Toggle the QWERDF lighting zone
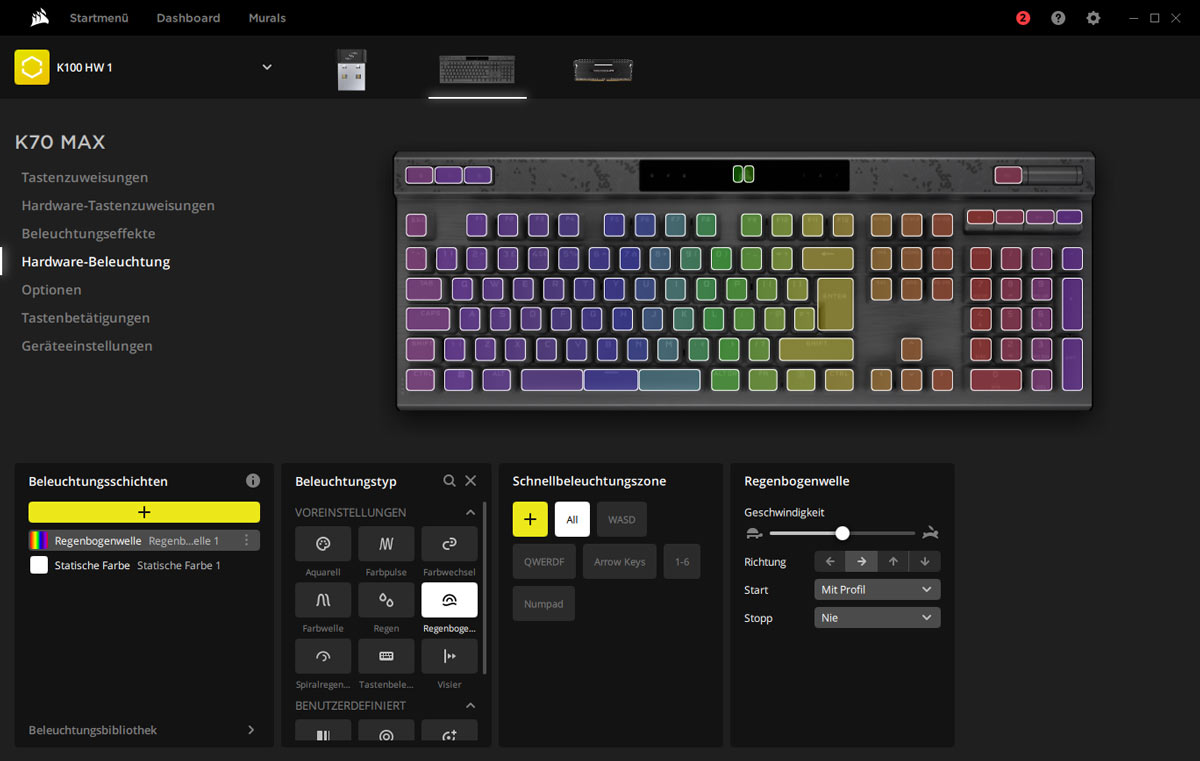This screenshot has height=761, width=1200. pos(544,562)
